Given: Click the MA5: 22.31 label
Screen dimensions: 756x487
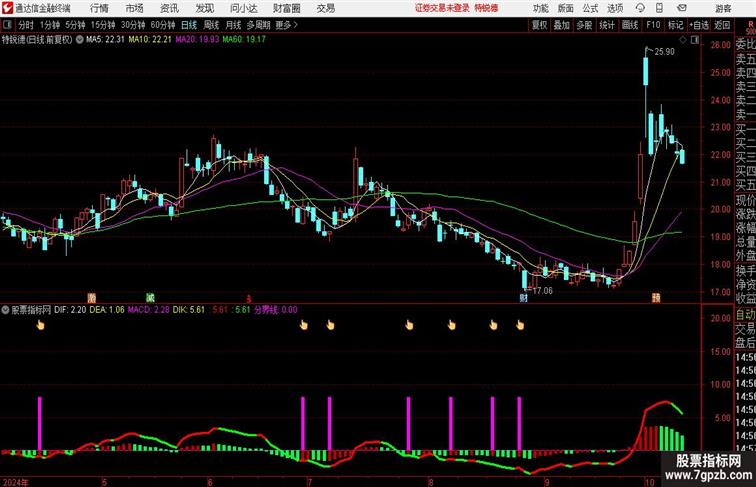Looking at the screenshot, I should pyautogui.click(x=105, y=40).
